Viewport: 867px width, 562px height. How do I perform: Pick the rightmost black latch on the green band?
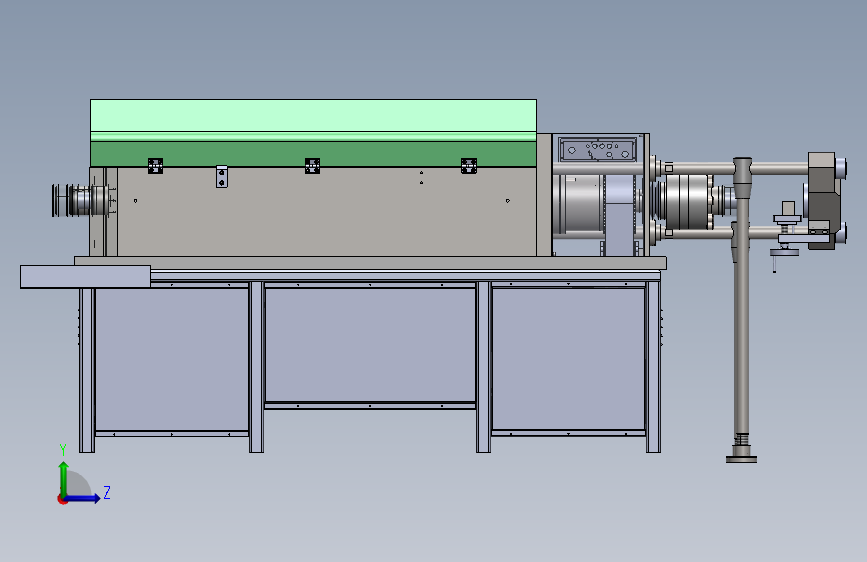[469, 165]
